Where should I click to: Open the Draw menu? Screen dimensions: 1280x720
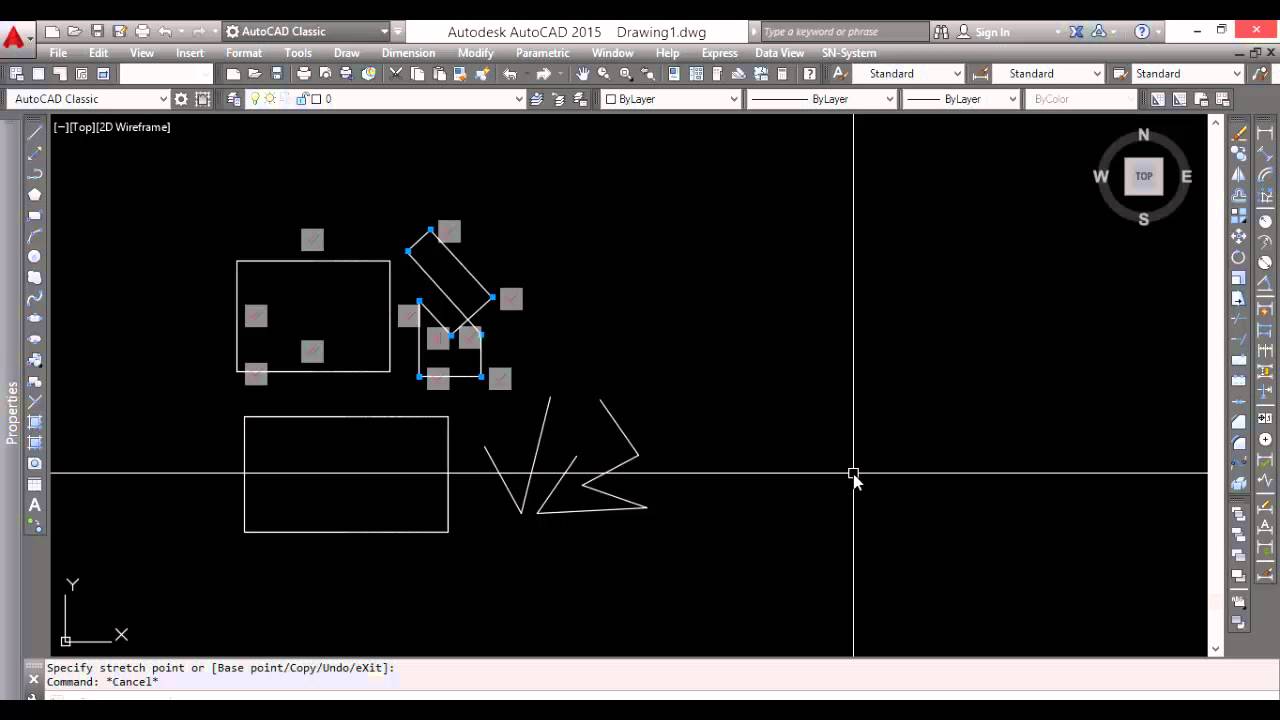coord(346,53)
